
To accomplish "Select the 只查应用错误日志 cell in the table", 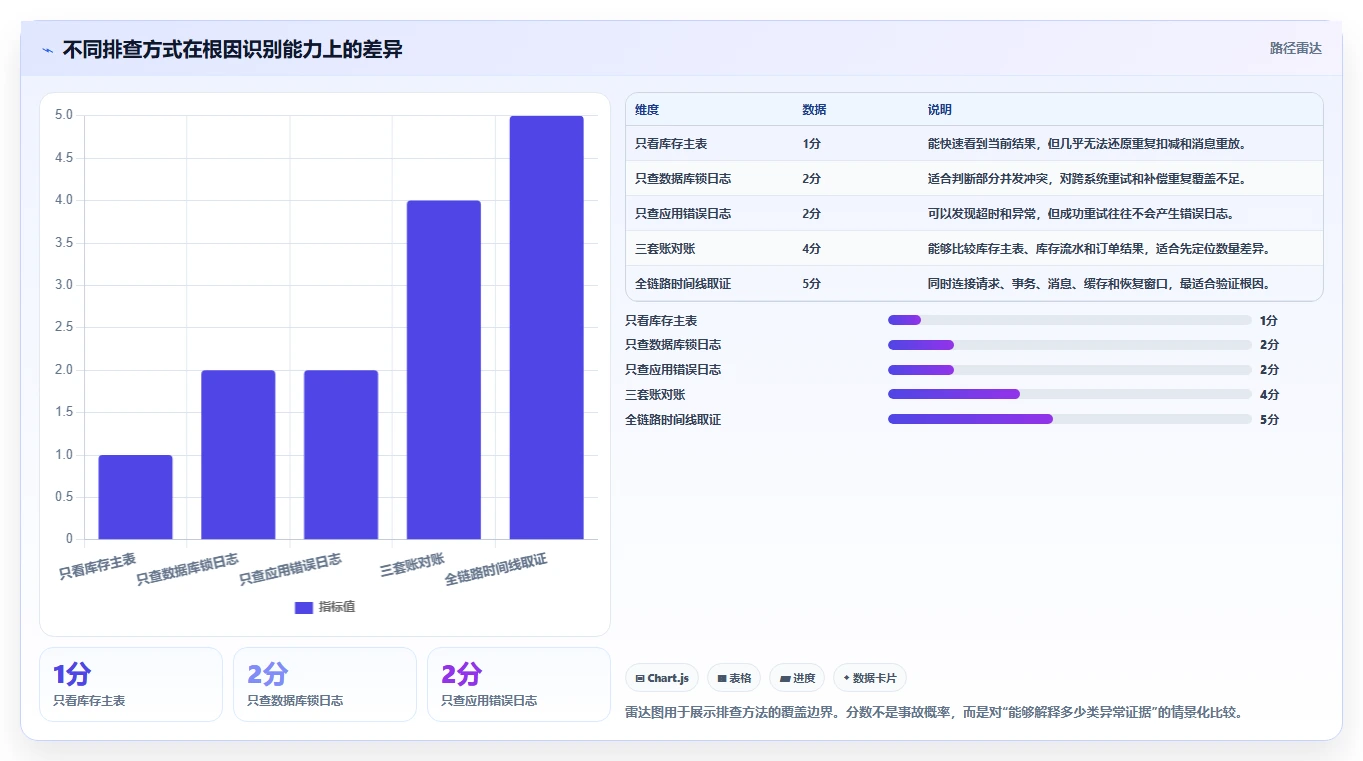I will (683, 214).
